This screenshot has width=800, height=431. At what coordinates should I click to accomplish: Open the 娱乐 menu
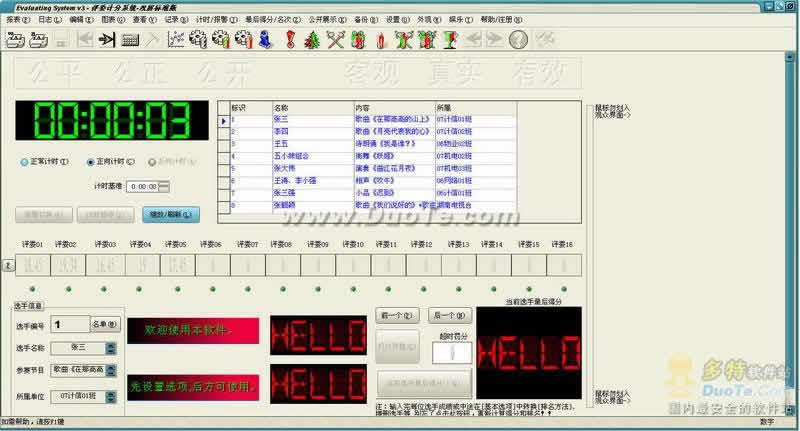point(461,19)
